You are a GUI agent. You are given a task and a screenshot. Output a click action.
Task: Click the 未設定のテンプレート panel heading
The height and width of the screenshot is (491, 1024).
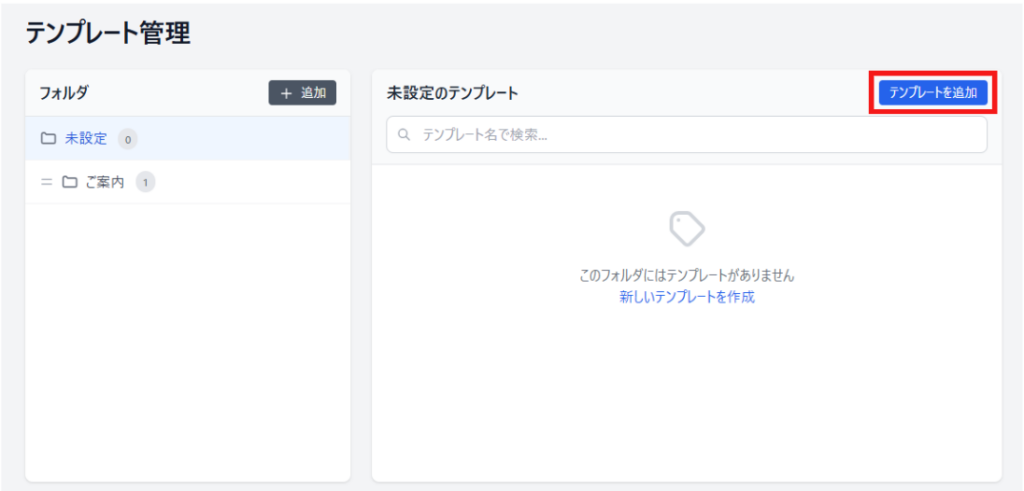pos(452,93)
